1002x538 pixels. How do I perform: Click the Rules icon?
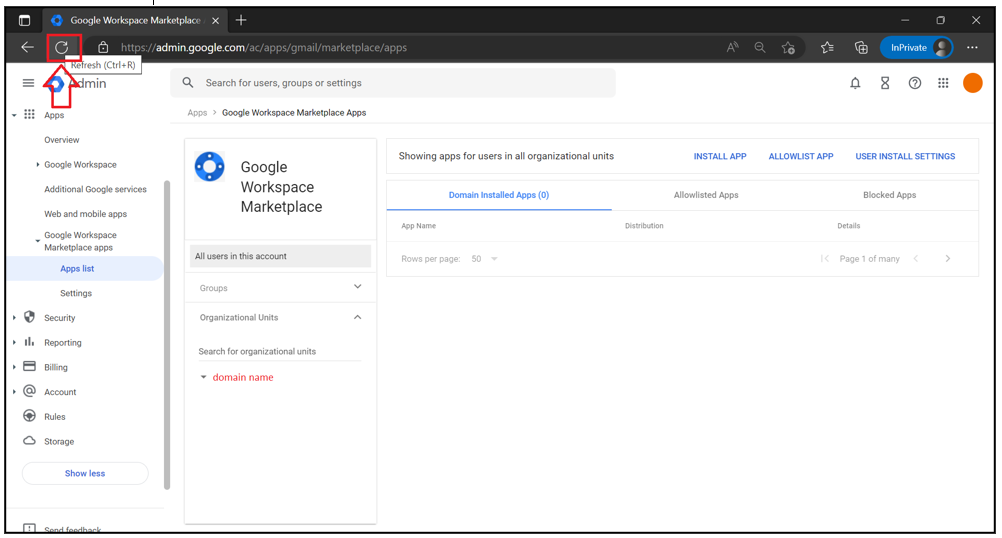tap(29, 416)
